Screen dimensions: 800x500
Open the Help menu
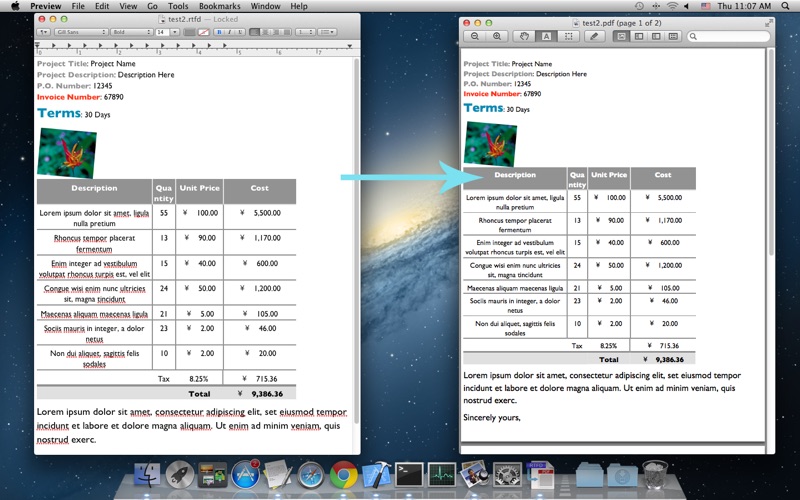click(299, 6)
